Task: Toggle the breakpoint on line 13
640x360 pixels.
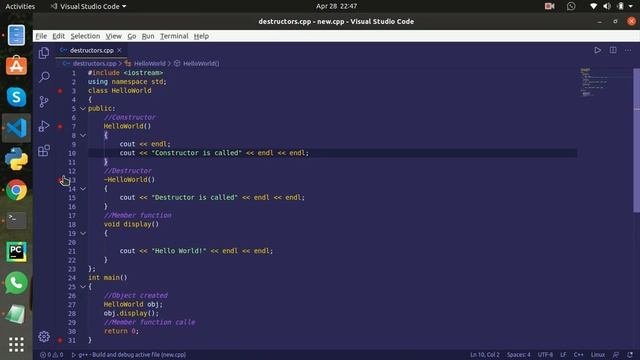Action: (60, 180)
